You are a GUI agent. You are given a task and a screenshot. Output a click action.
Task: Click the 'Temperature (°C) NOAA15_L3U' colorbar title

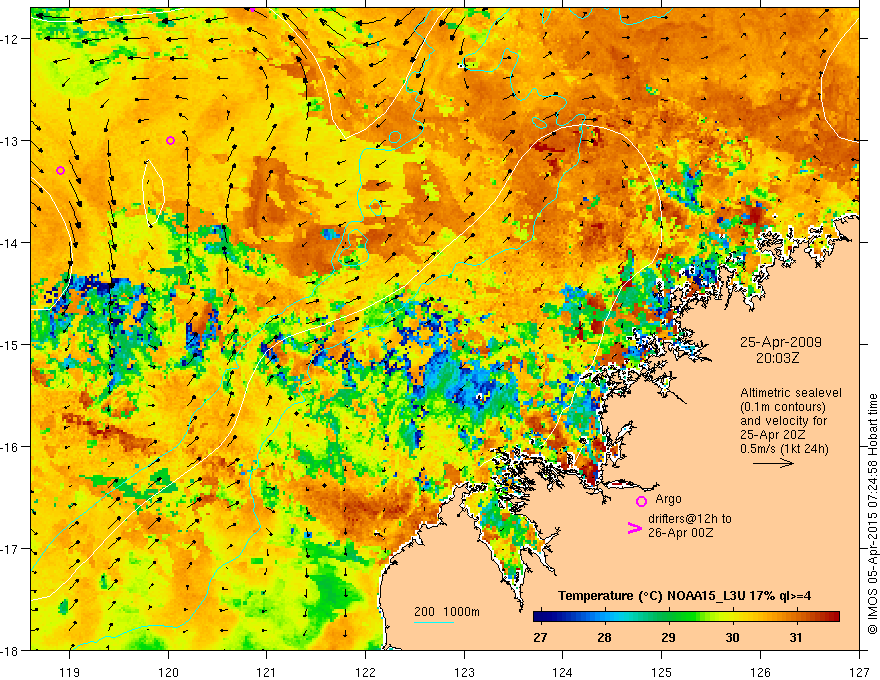(x=652, y=596)
